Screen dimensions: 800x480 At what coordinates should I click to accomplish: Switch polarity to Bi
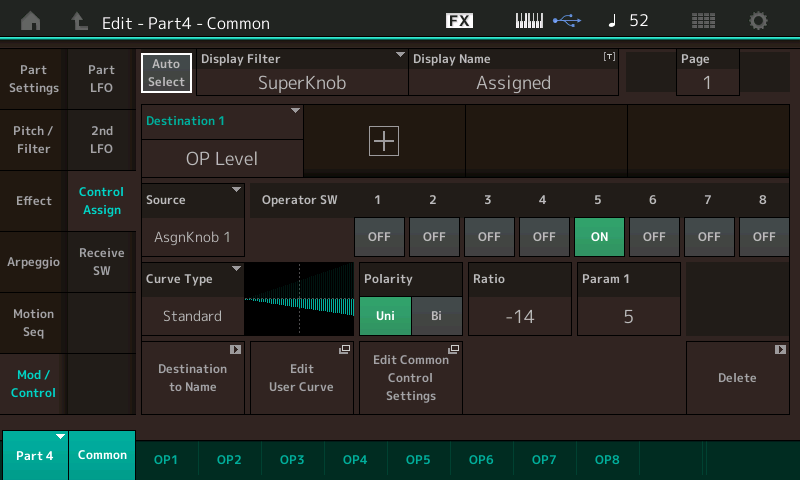[x=437, y=316]
